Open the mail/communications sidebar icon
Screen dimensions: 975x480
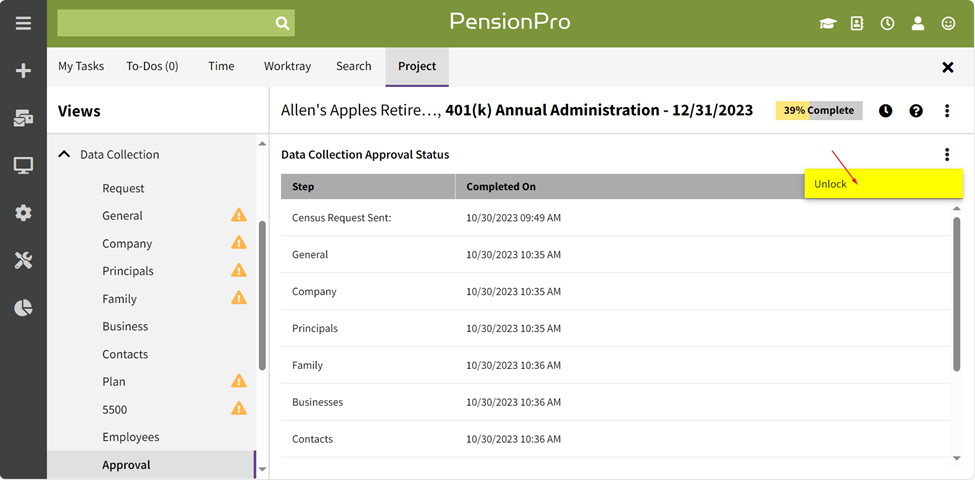click(23, 118)
